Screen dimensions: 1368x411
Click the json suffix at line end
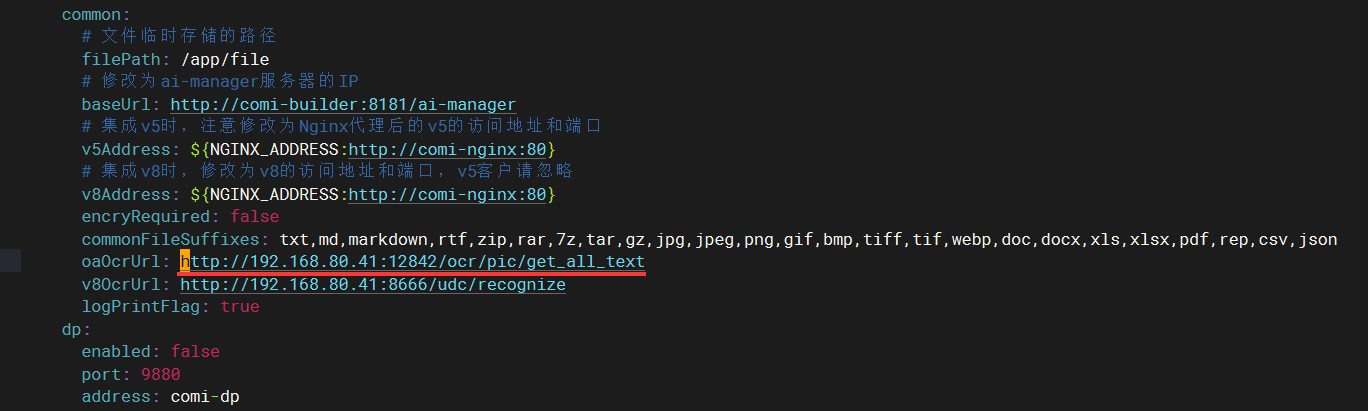coord(1318,240)
